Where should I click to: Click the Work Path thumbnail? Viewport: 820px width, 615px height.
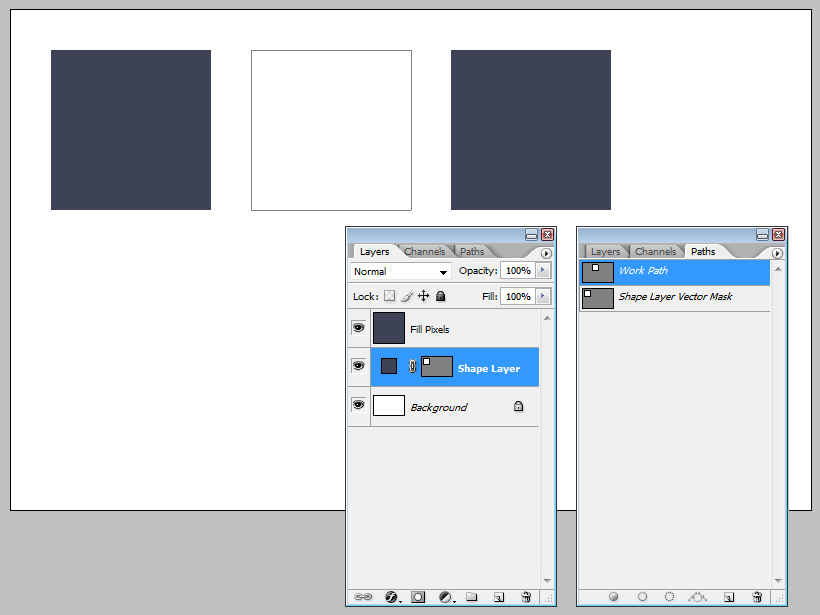(x=598, y=272)
